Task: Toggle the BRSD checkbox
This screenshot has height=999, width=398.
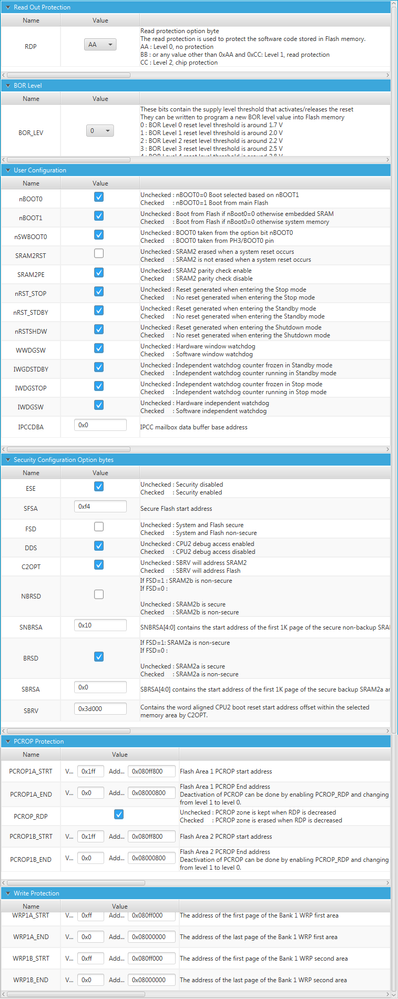Action: [x=99, y=656]
